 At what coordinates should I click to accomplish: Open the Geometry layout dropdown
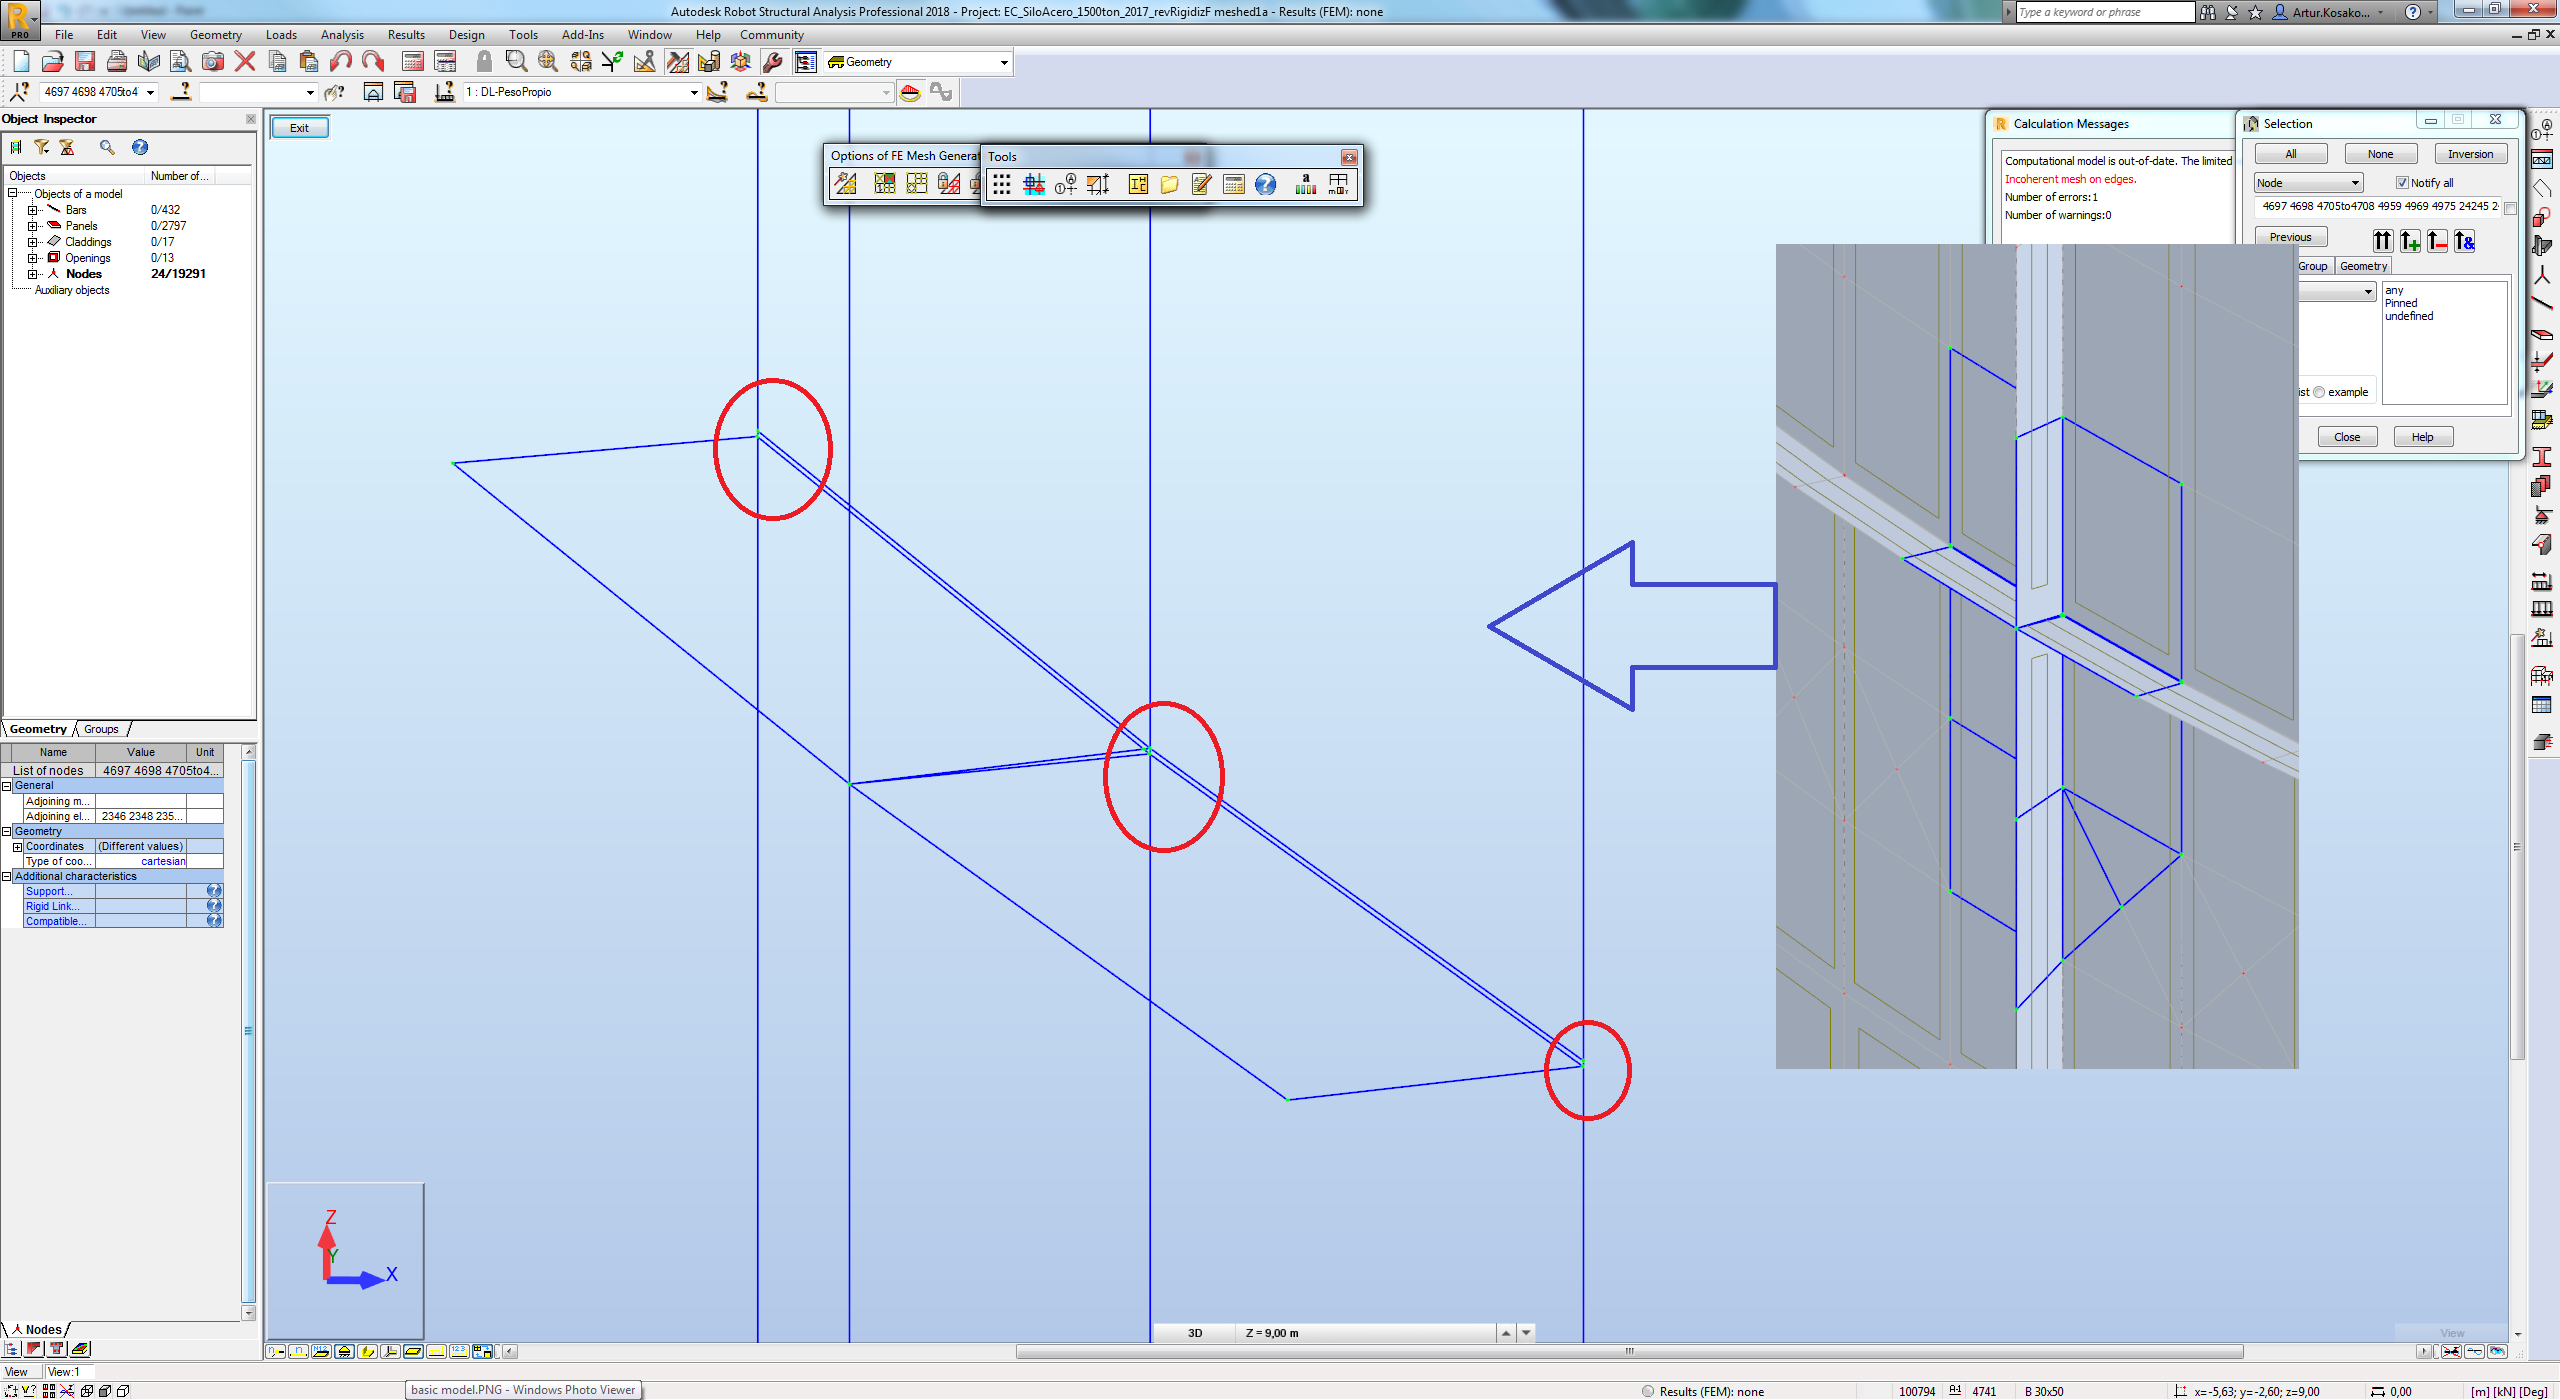(x=1004, y=62)
